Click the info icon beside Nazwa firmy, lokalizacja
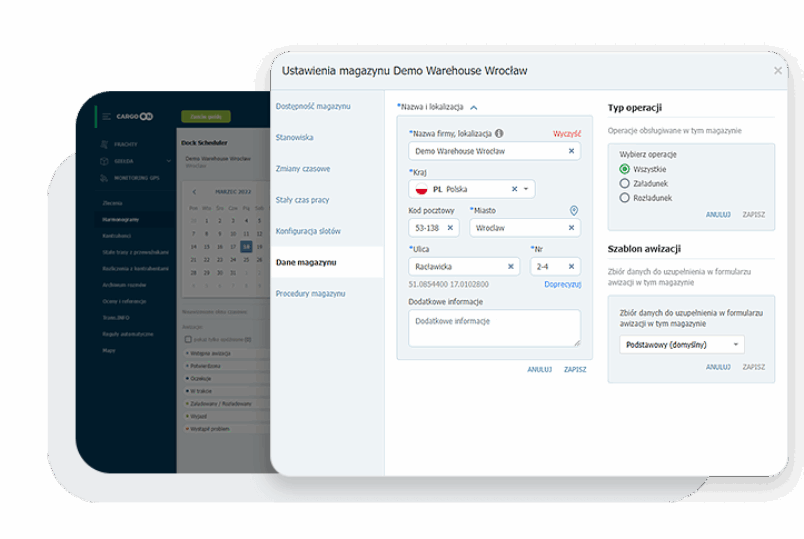Screen dimensions: 804x539 click(x=499, y=133)
